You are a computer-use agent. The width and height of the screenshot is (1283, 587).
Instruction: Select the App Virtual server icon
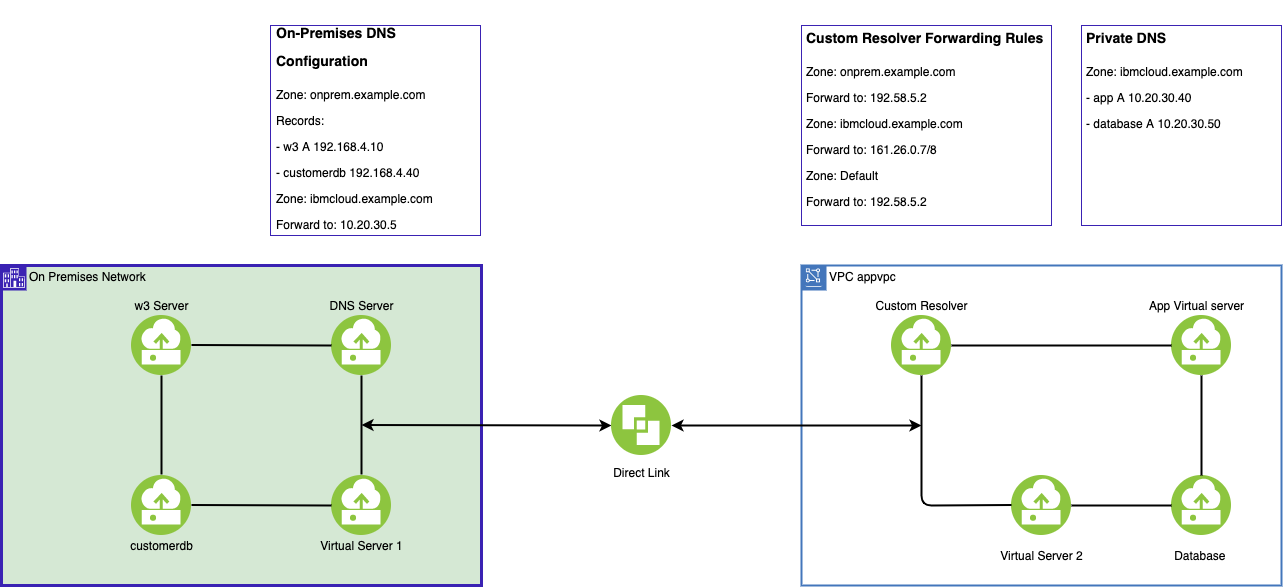(1200, 344)
